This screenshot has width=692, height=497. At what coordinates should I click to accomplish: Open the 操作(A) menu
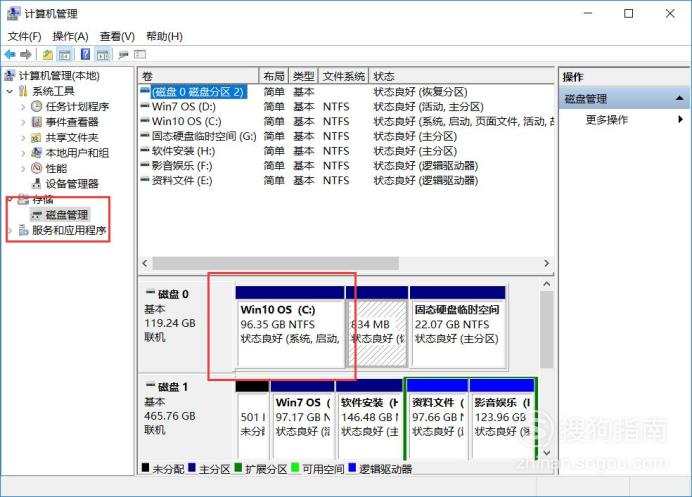click(x=70, y=36)
